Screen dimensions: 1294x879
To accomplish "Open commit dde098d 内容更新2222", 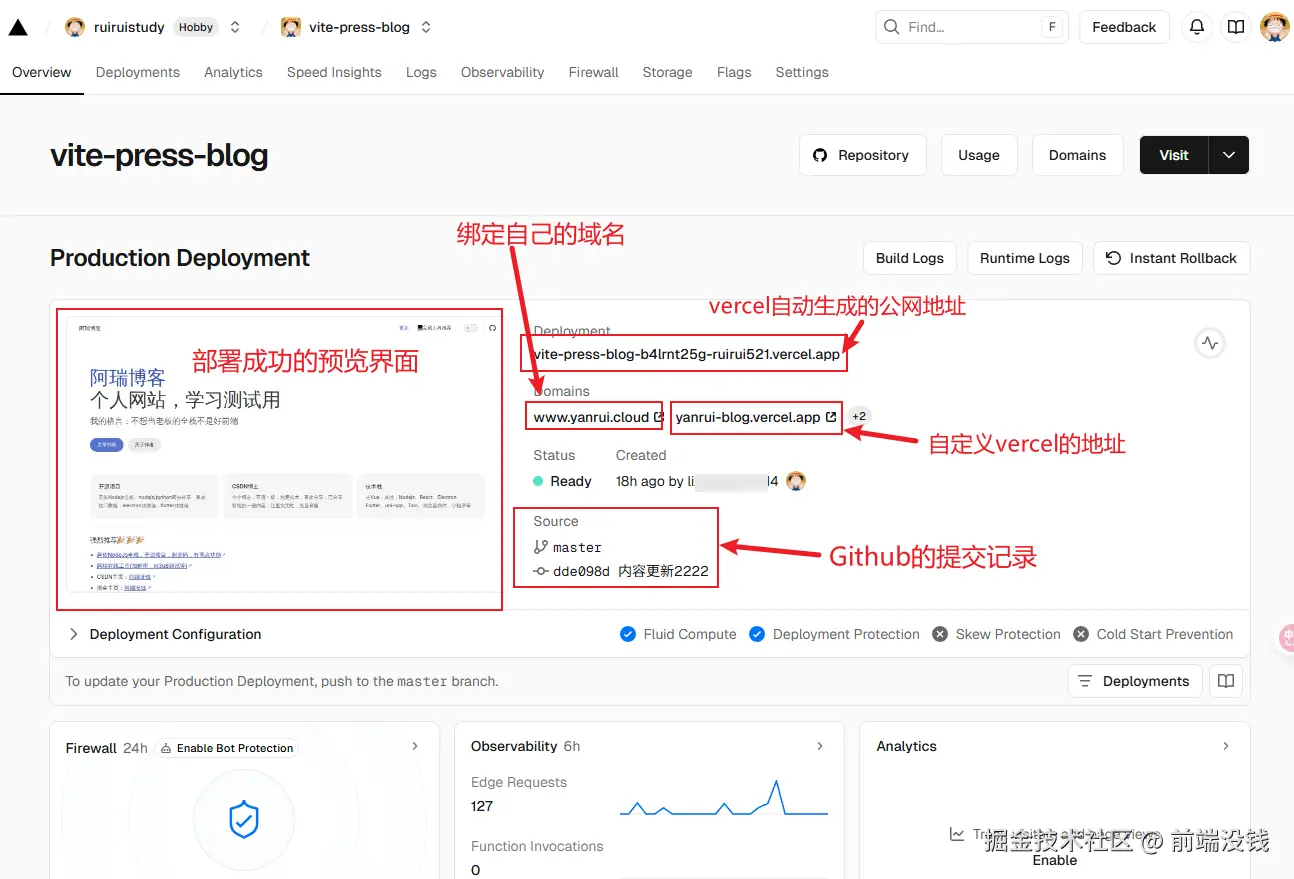I will [631, 571].
